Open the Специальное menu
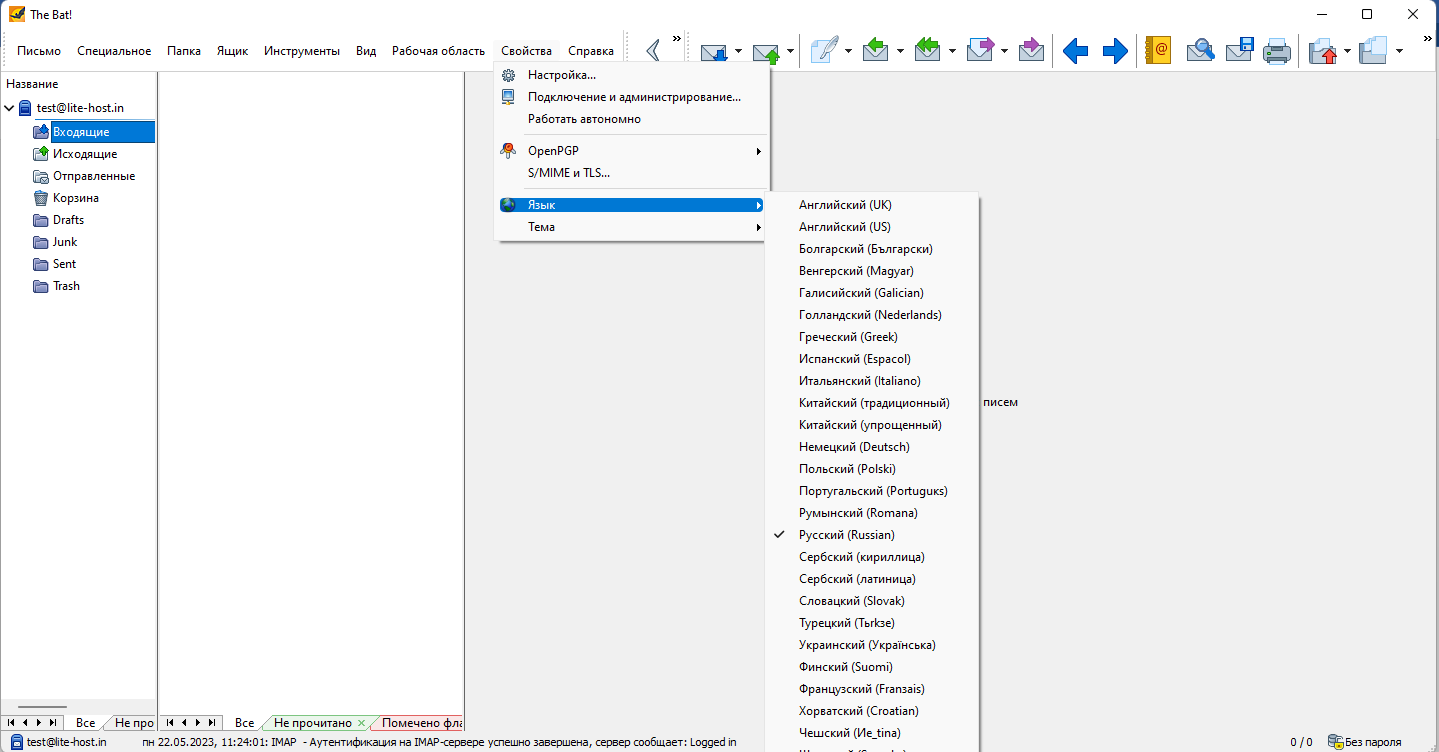Viewport: 1439px width, 752px height. [114, 51]
